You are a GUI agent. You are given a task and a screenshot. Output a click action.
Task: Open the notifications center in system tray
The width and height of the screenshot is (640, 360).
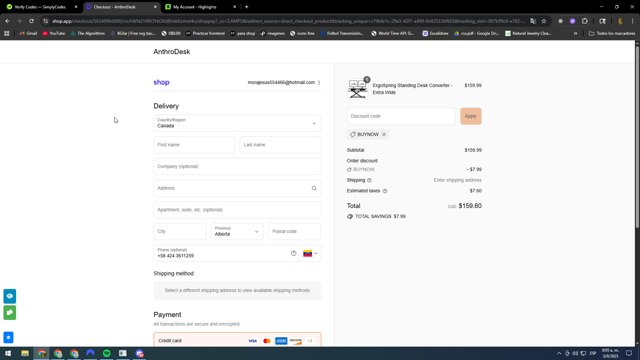[629, 353]
